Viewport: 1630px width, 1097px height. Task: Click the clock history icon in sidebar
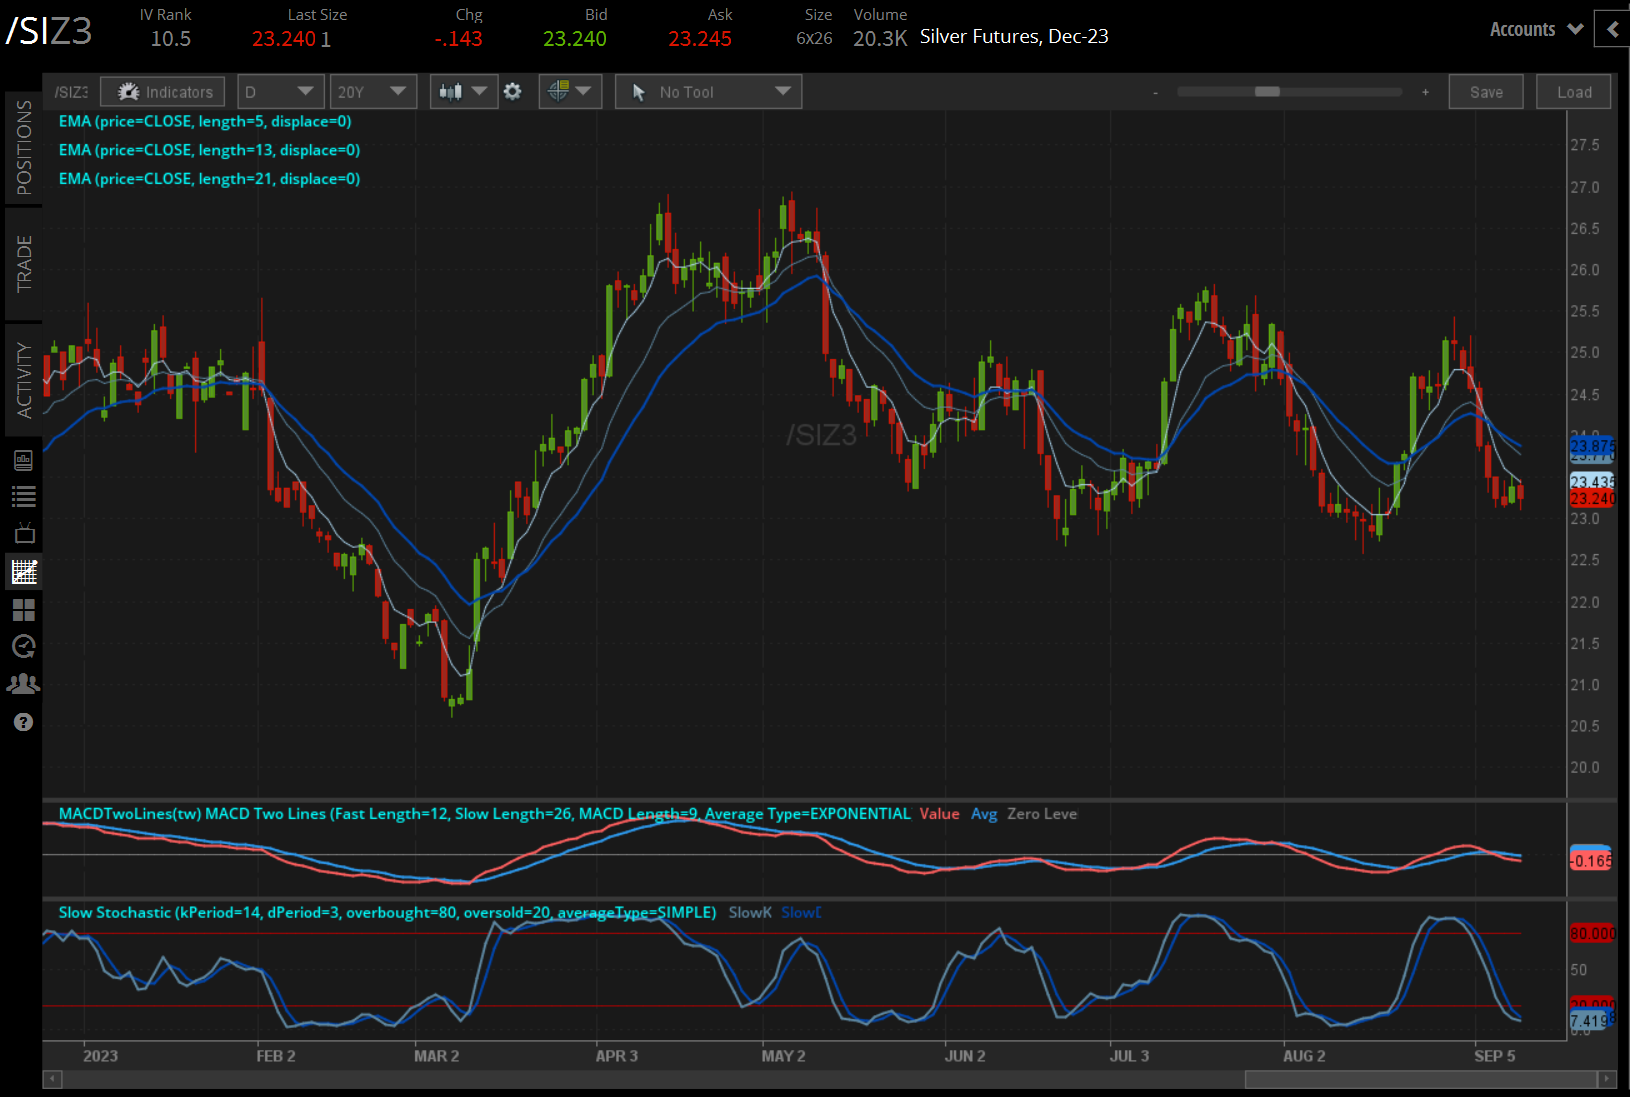24,647
